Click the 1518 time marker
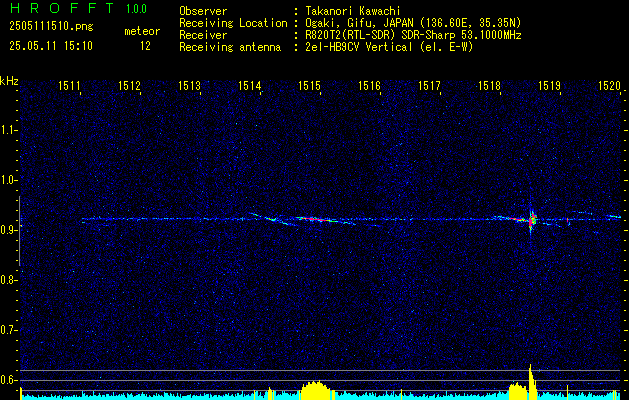 pyautogui.click(x=489, y=85)
